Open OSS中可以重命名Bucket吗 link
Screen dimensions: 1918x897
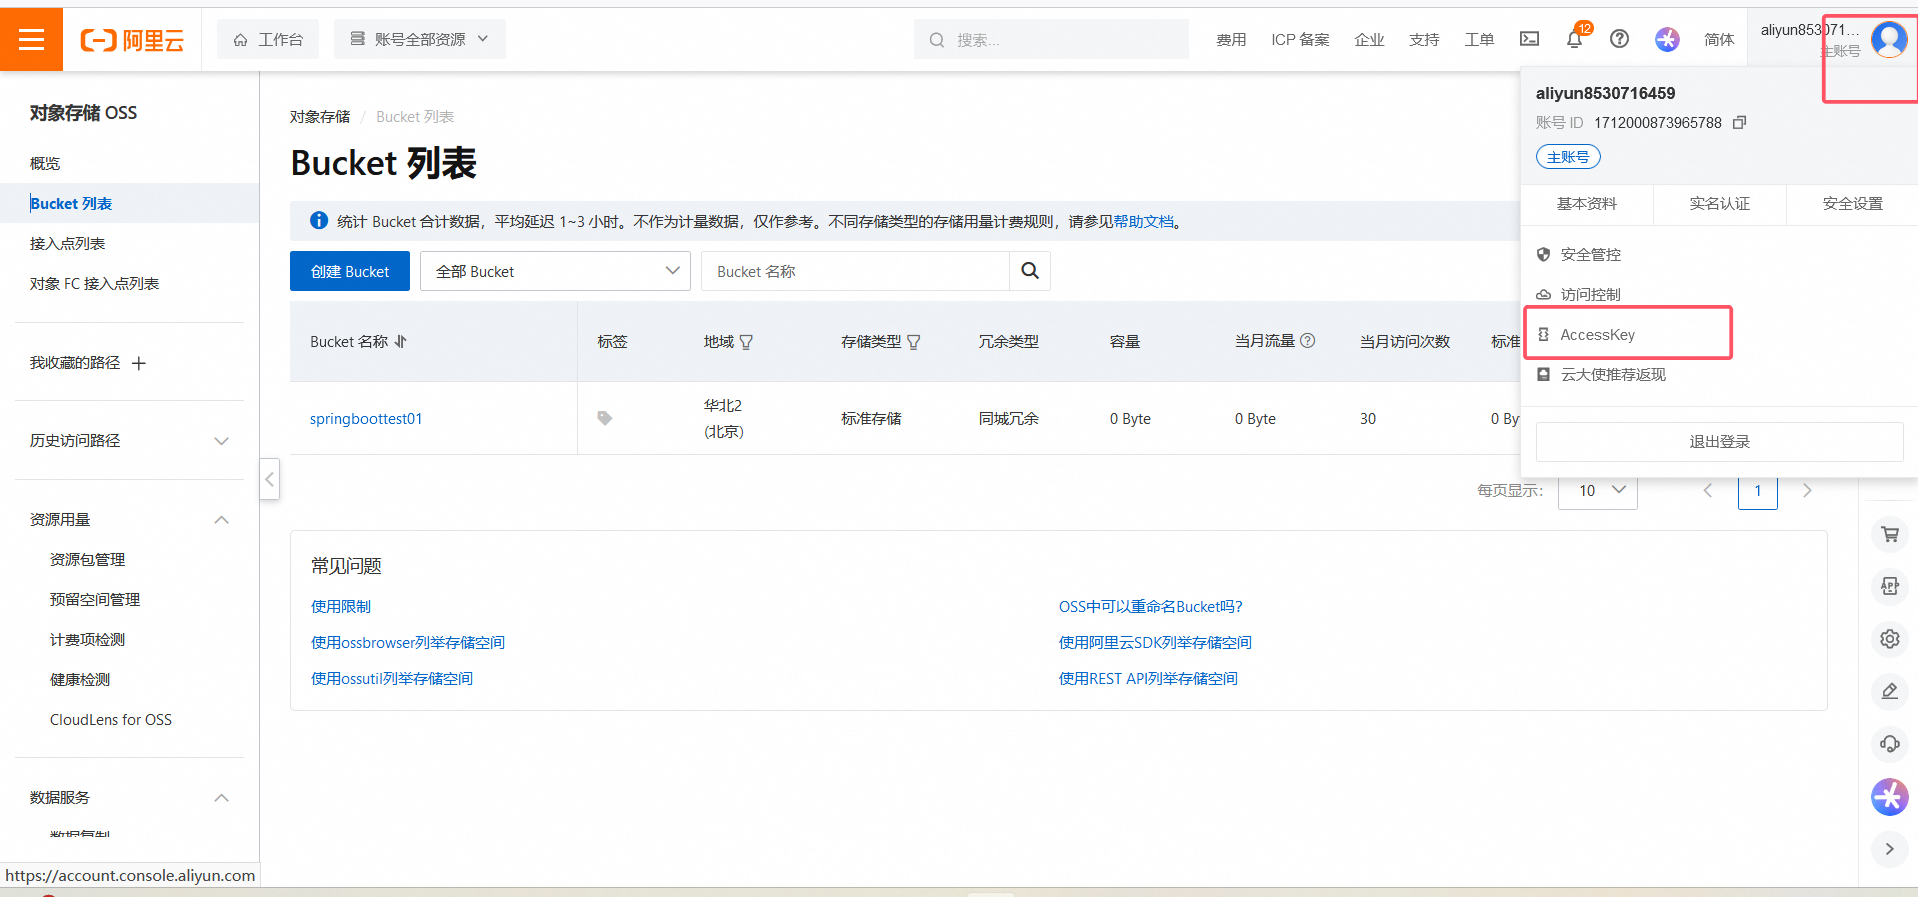tap(1150, 607)
